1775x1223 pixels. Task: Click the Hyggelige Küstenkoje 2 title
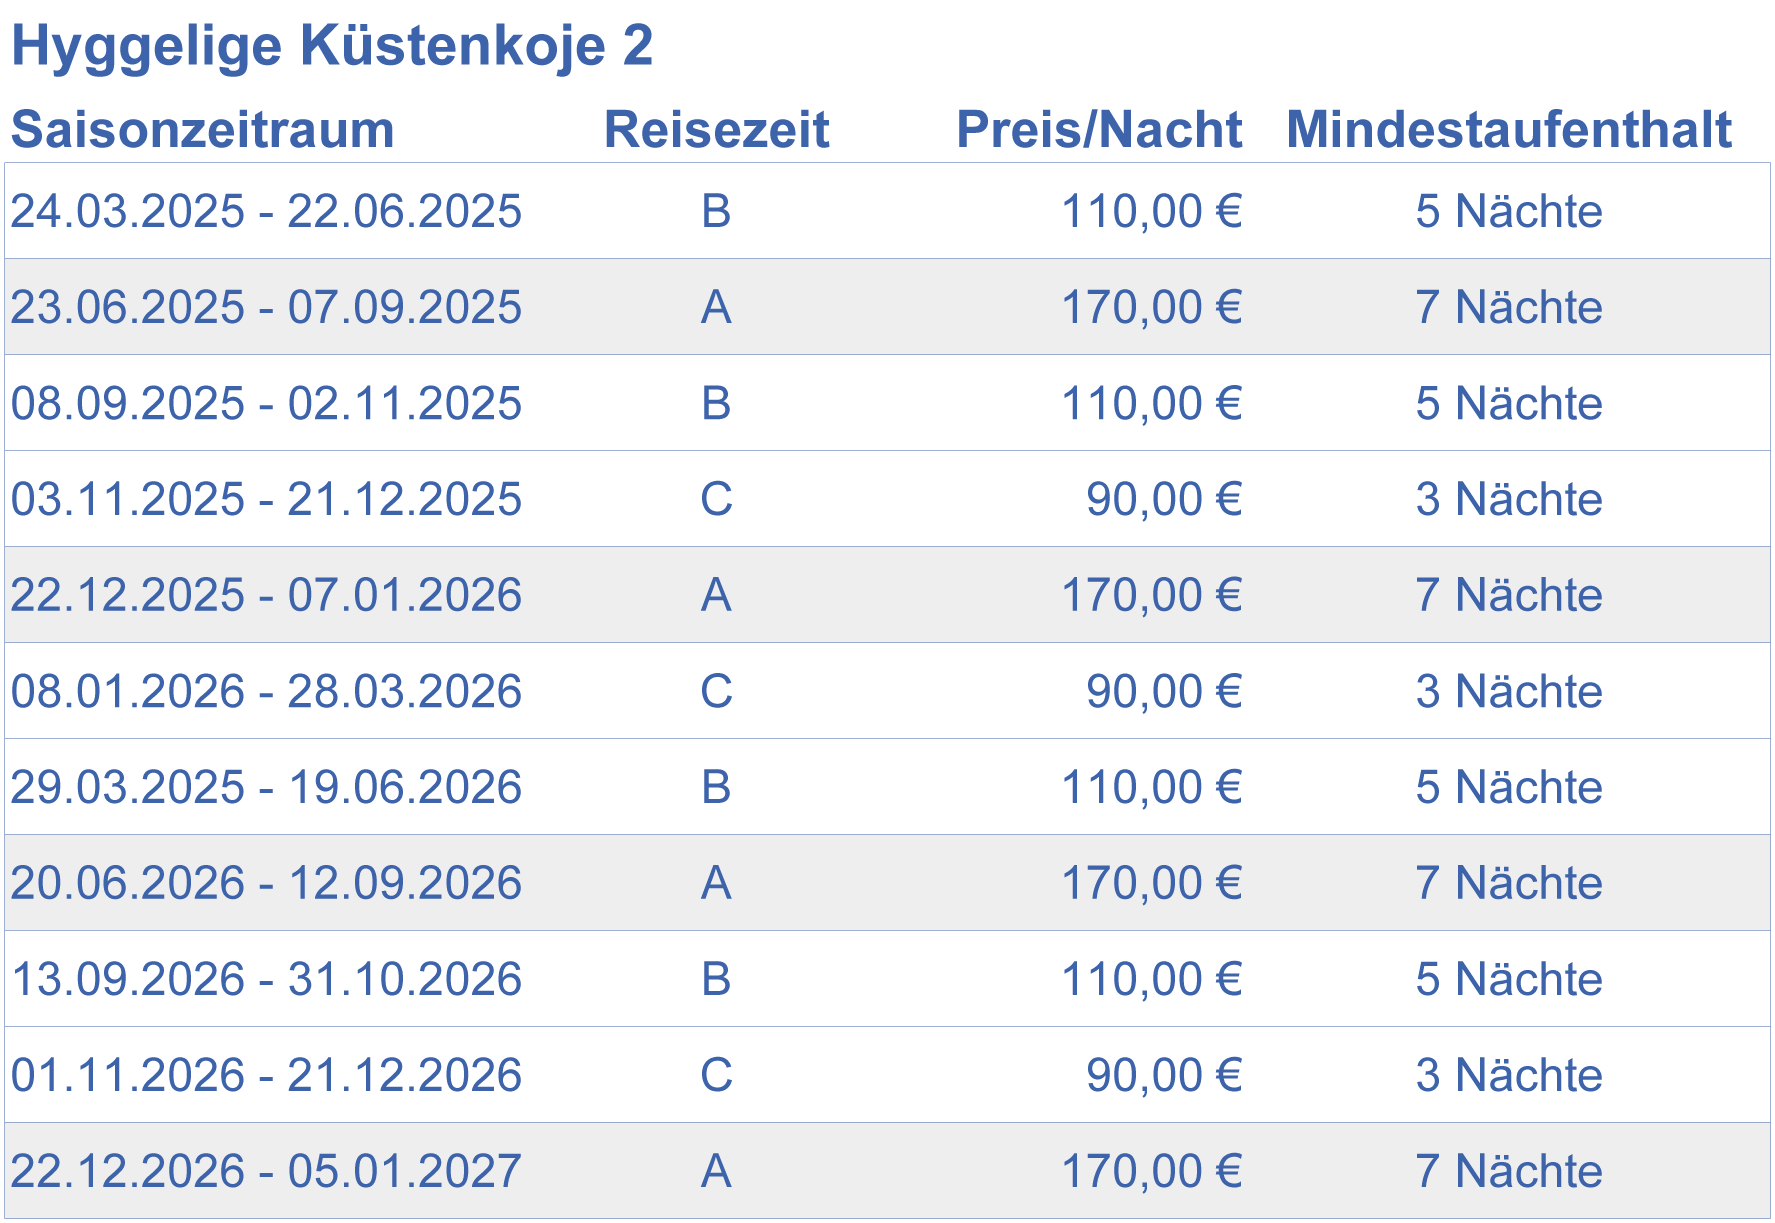pyautogui.click(x=331, y=46)
